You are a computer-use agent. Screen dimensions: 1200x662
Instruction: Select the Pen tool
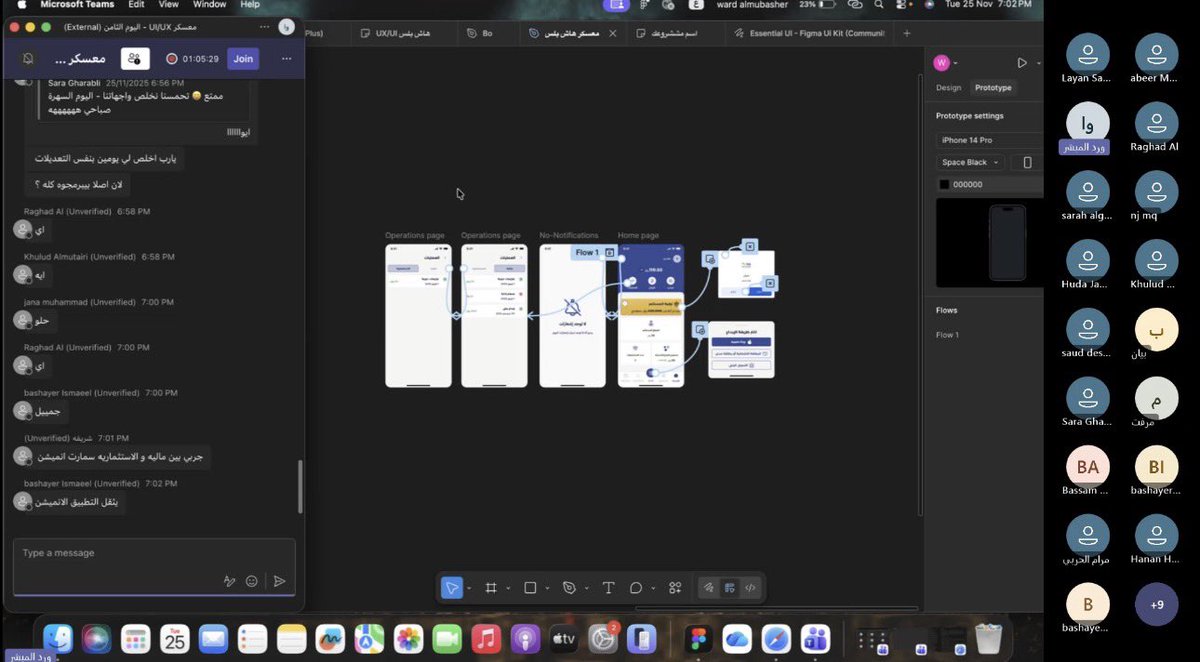pos(570,587)
